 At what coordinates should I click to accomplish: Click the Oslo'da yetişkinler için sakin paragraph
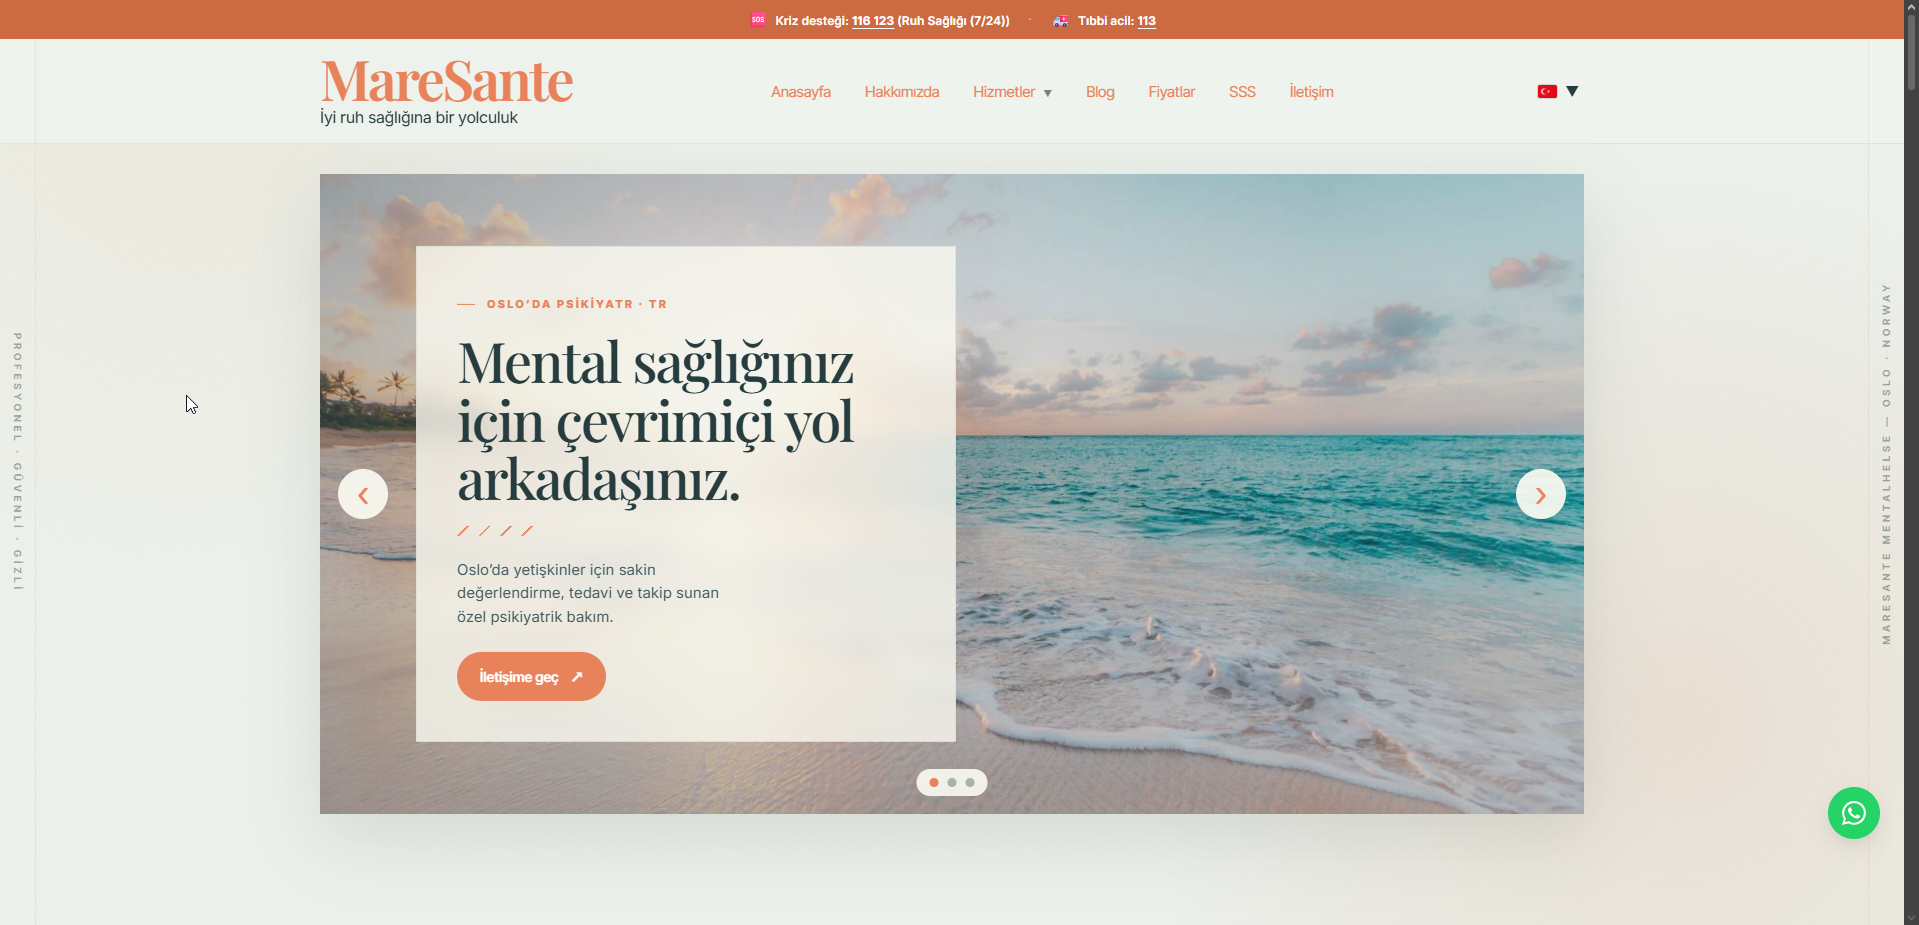tap(588, 593)
